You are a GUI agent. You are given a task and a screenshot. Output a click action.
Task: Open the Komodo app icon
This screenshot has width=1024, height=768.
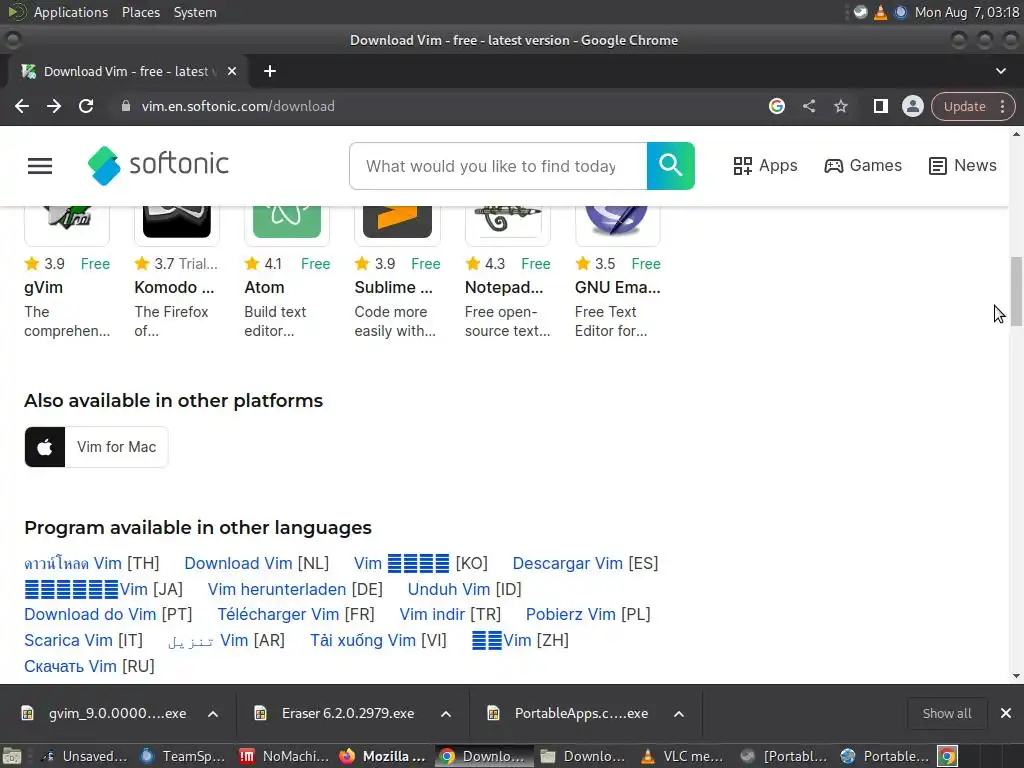pyautogui.click(x=177, y=222)
